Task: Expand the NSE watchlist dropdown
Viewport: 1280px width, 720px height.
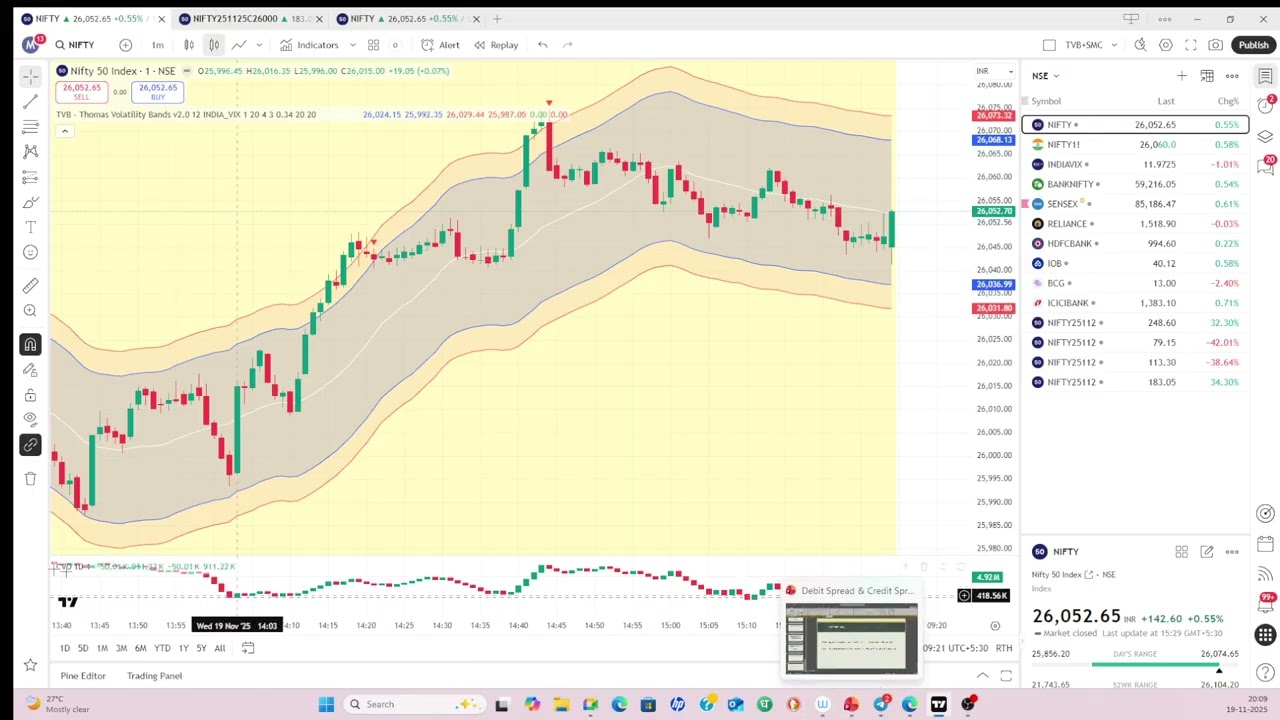Action: 1045,76
